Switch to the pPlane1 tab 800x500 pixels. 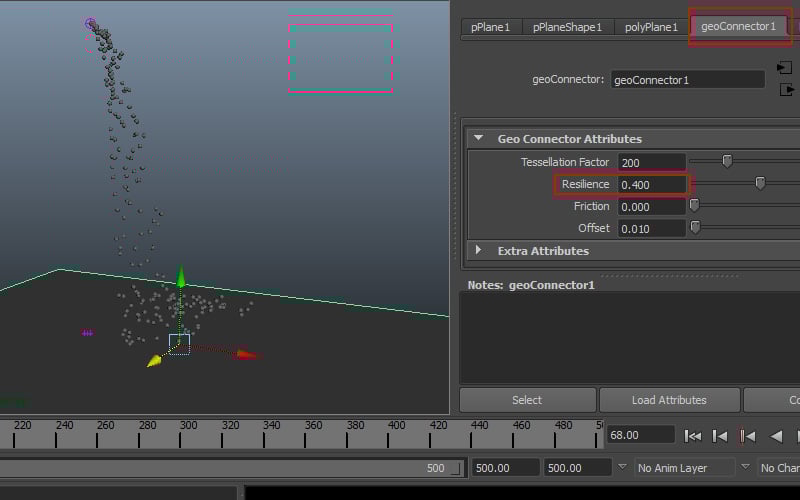(x=490, y=27)
